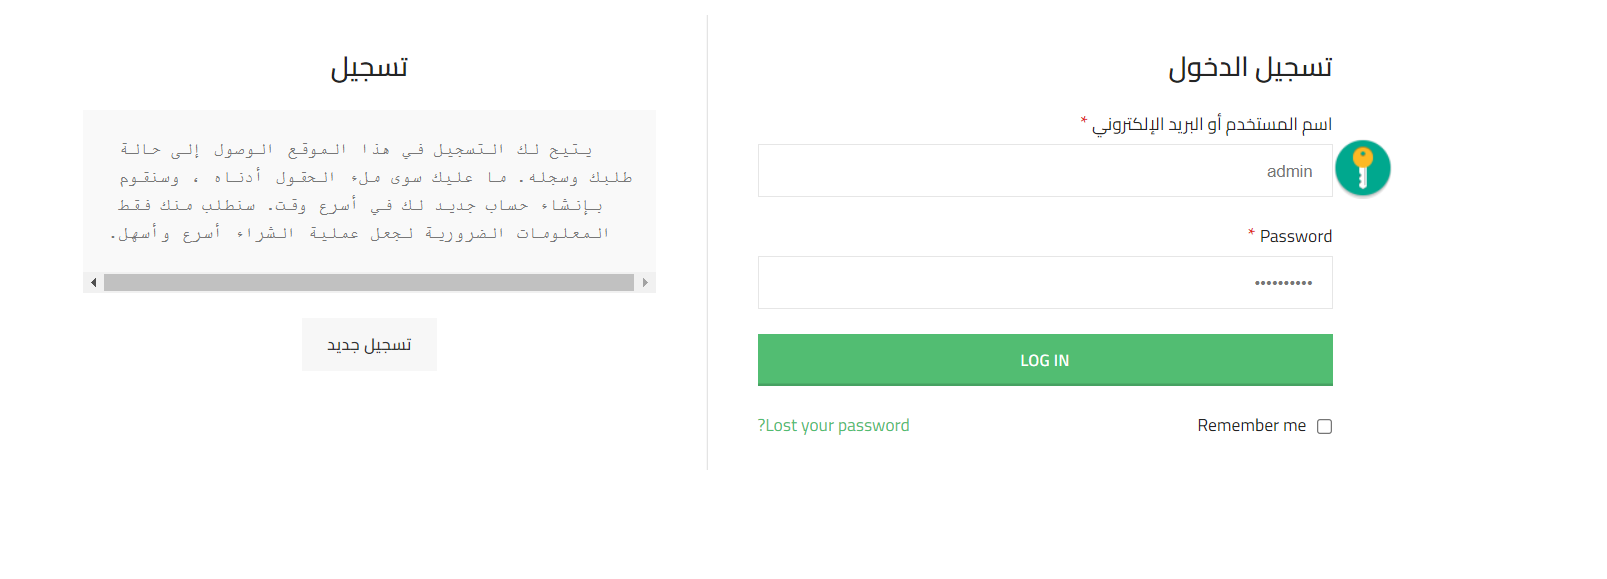Click the masked dots in password field
Viewport: 1607px width, 579px height.
click(1283, 283)
